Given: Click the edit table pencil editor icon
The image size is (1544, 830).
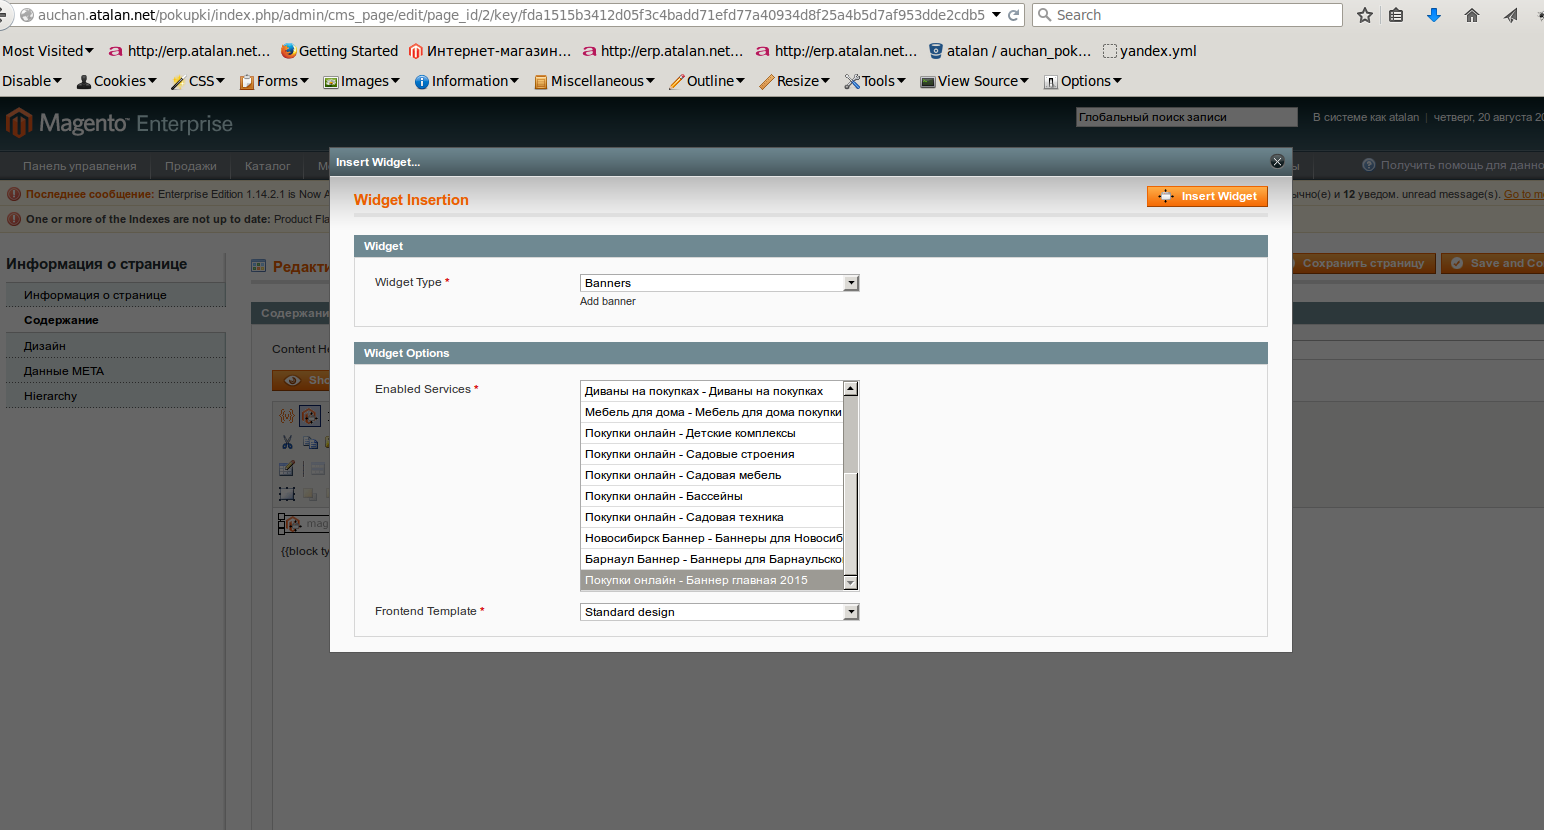Looking at the screenshot, I should (x=287, y=468).
